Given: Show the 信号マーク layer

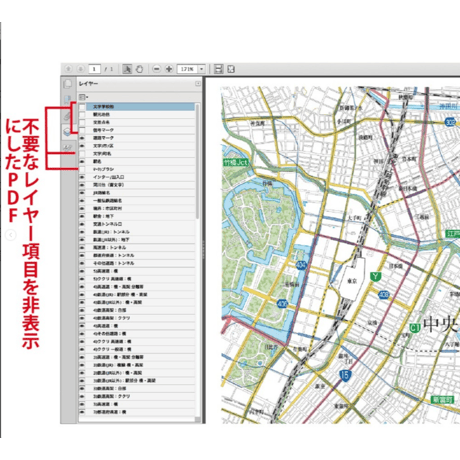Looking at the screenshot, I should (82, 130).
